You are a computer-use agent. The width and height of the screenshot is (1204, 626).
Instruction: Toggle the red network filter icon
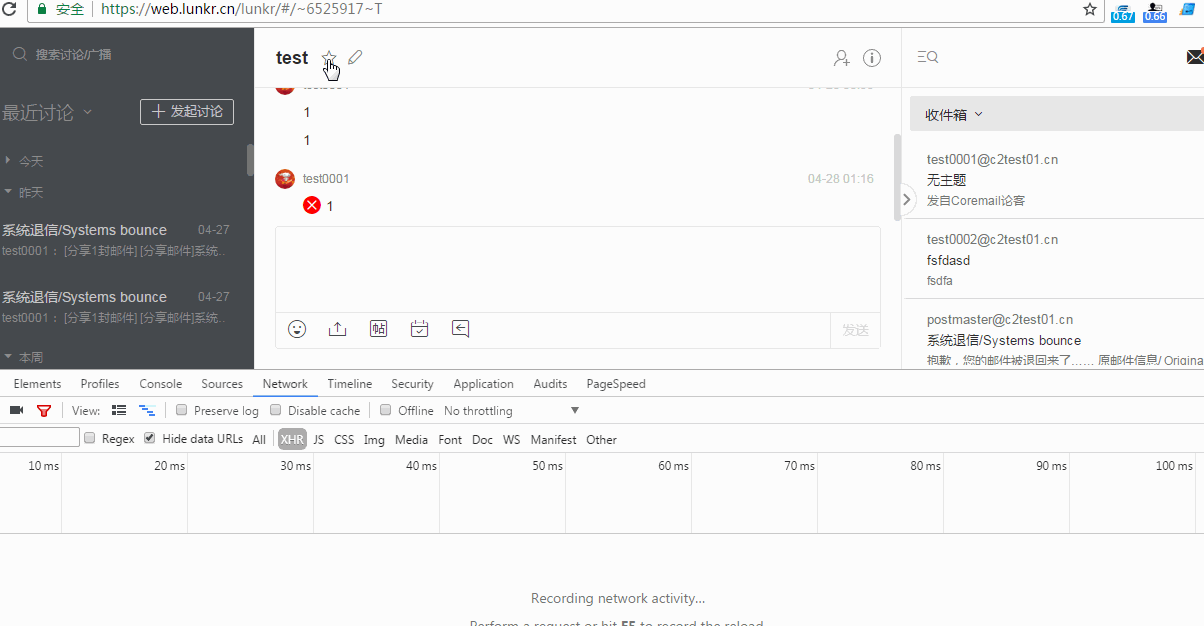click(44, 411)
